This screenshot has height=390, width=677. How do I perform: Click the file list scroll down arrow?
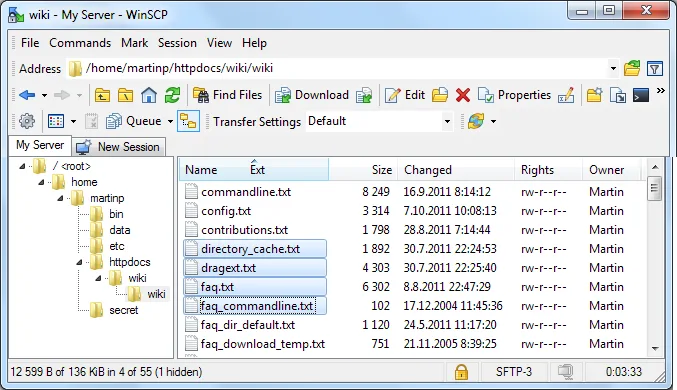click(655, 348)
